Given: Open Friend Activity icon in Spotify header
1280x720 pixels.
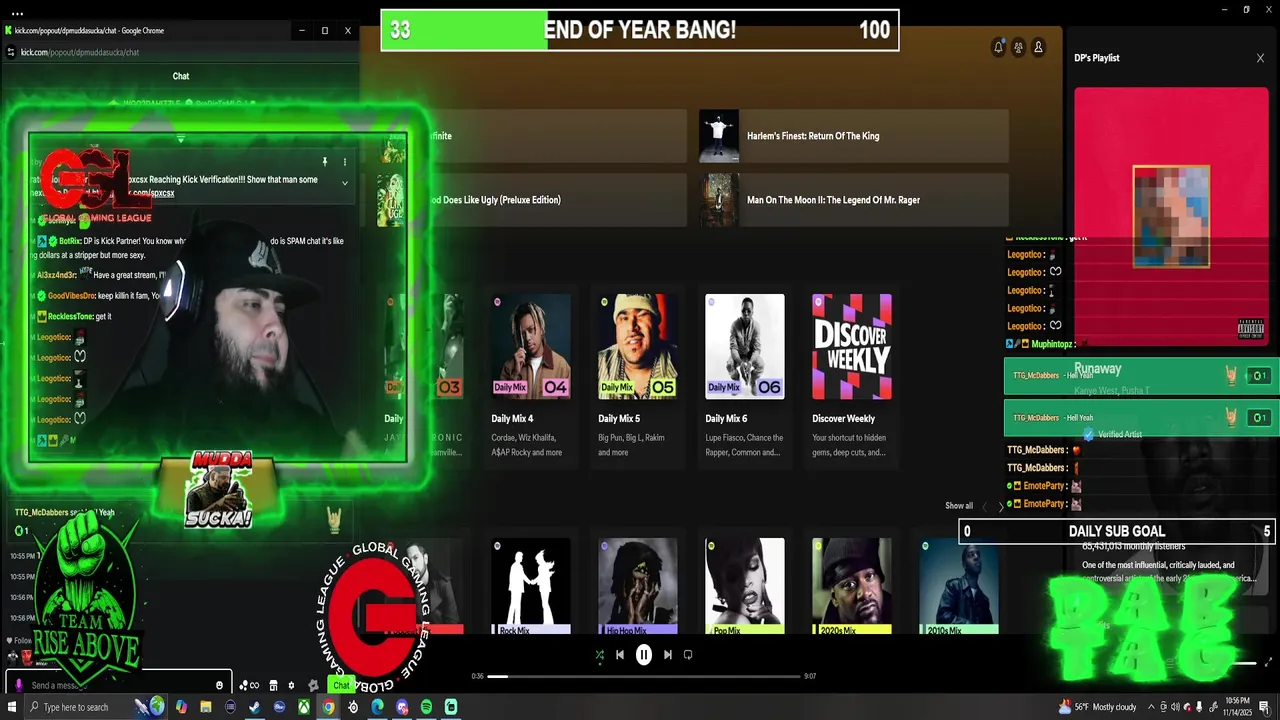Looking at the screenshot, I should [x=1018, y=47].
